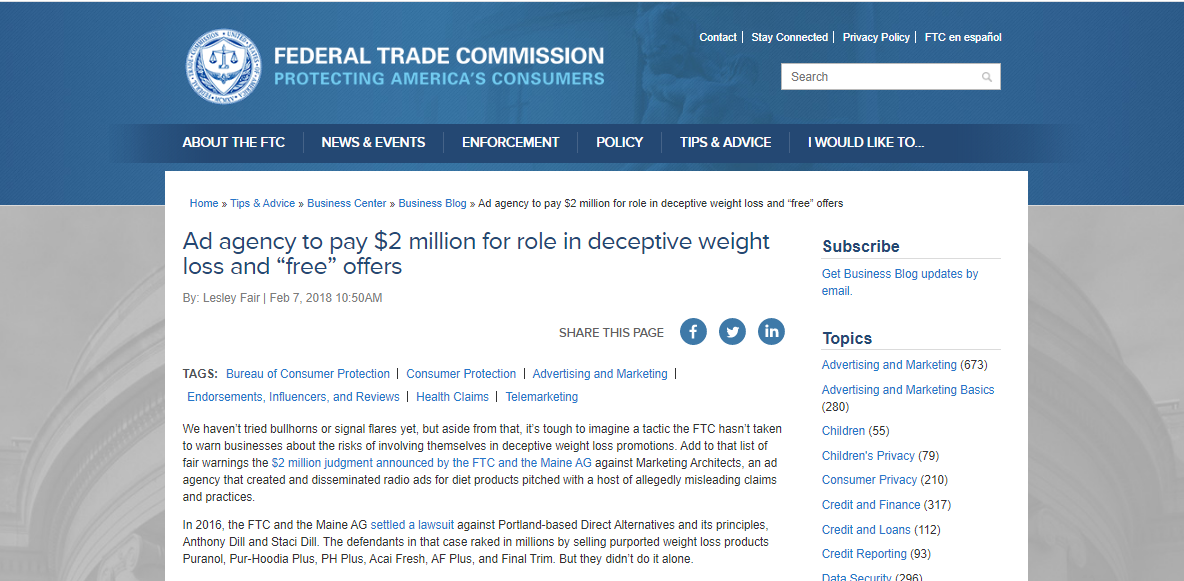Share this page on LinkedIn
The width and height of the screenshot is (1184, 581).
[x=772, y=332]
